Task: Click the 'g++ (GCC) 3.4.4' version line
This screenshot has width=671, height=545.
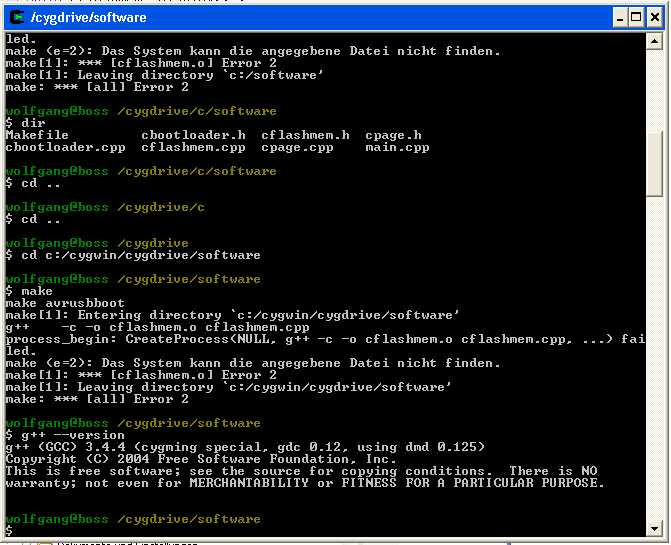Action: tap(245, 447)
